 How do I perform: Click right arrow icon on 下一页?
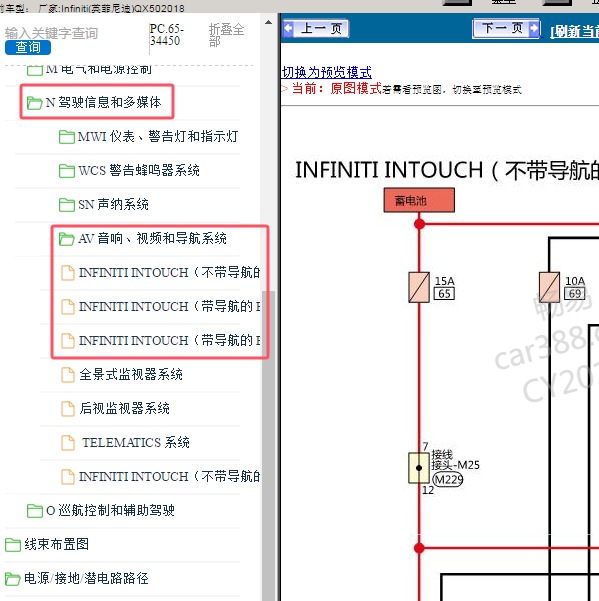pyautogui.click(x=533, y=28)
